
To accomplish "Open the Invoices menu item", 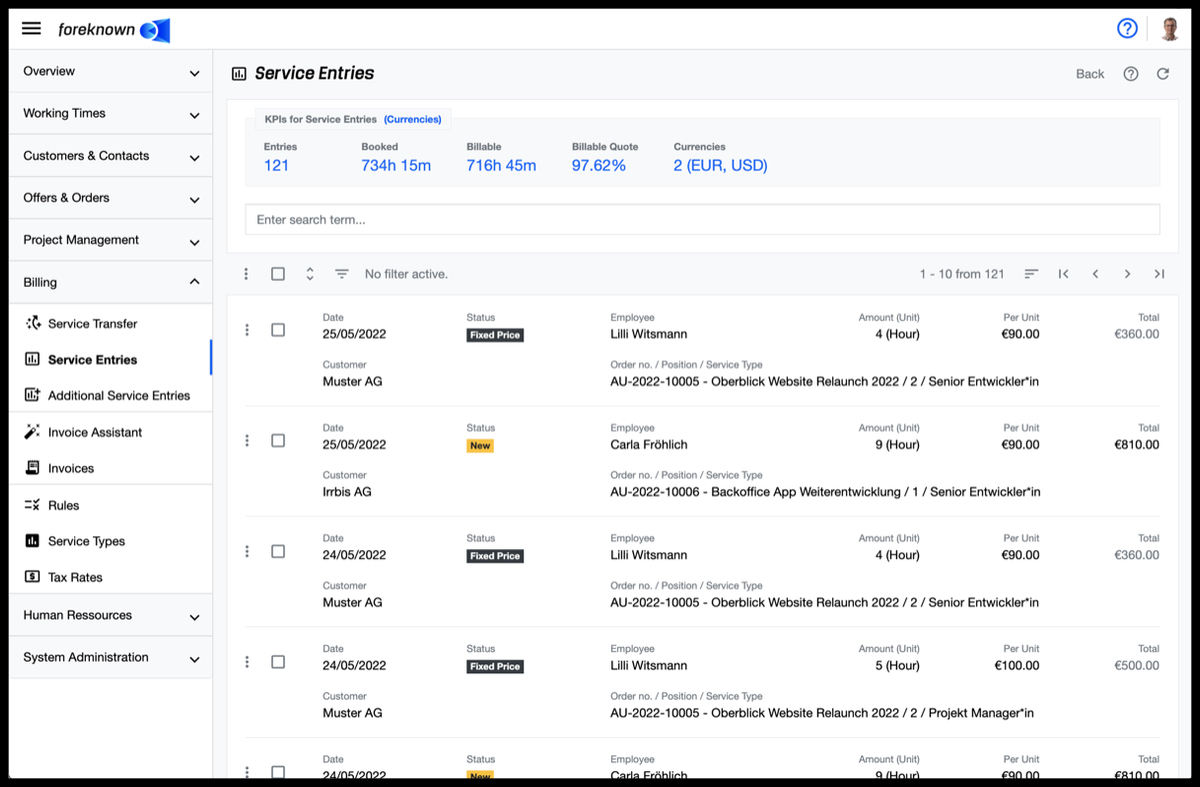I will coord(110,468).
